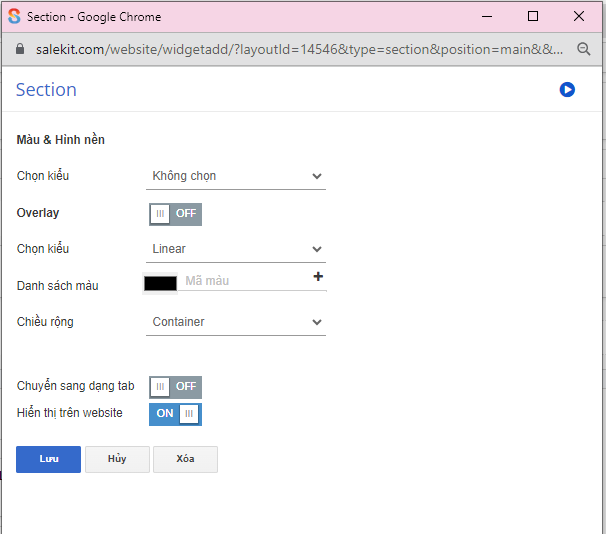Click the padlock site security icon

[18, 48]
